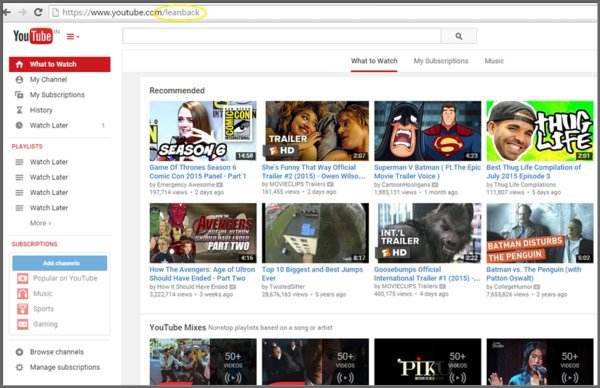Click the home icon in What to Watch

[x=20, y=64]
